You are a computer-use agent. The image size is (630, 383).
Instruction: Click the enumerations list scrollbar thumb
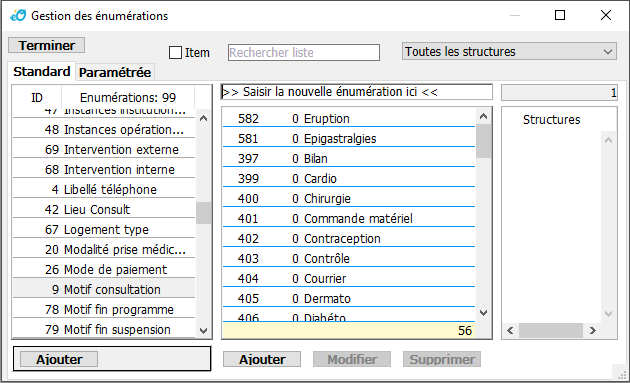click(x=203, y=213)
